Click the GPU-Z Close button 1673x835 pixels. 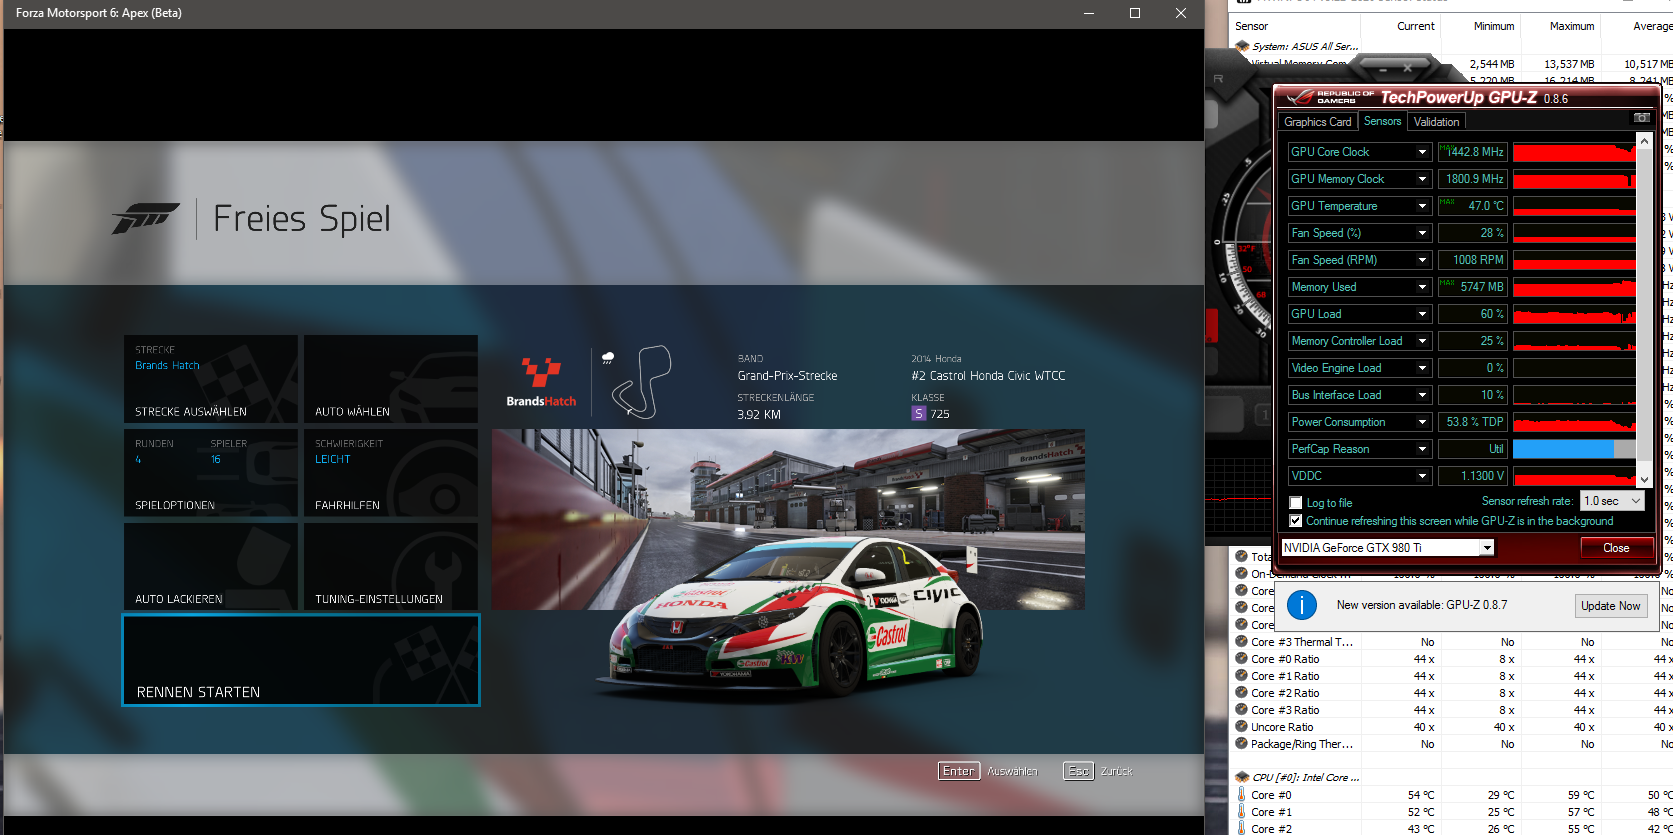(x=1616, y=547)
